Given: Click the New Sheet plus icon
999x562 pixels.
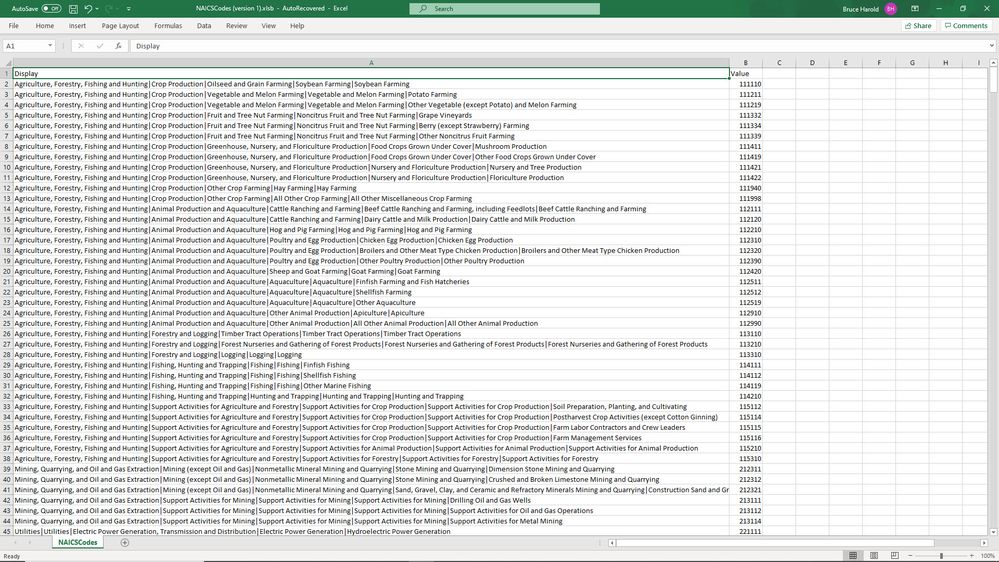Looking at the screenshot, I should tap(125, 543).
